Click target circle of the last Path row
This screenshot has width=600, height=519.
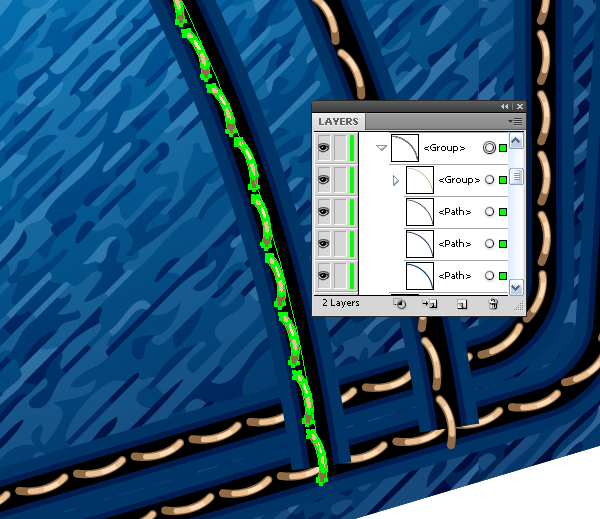click(x=489, y=276)
